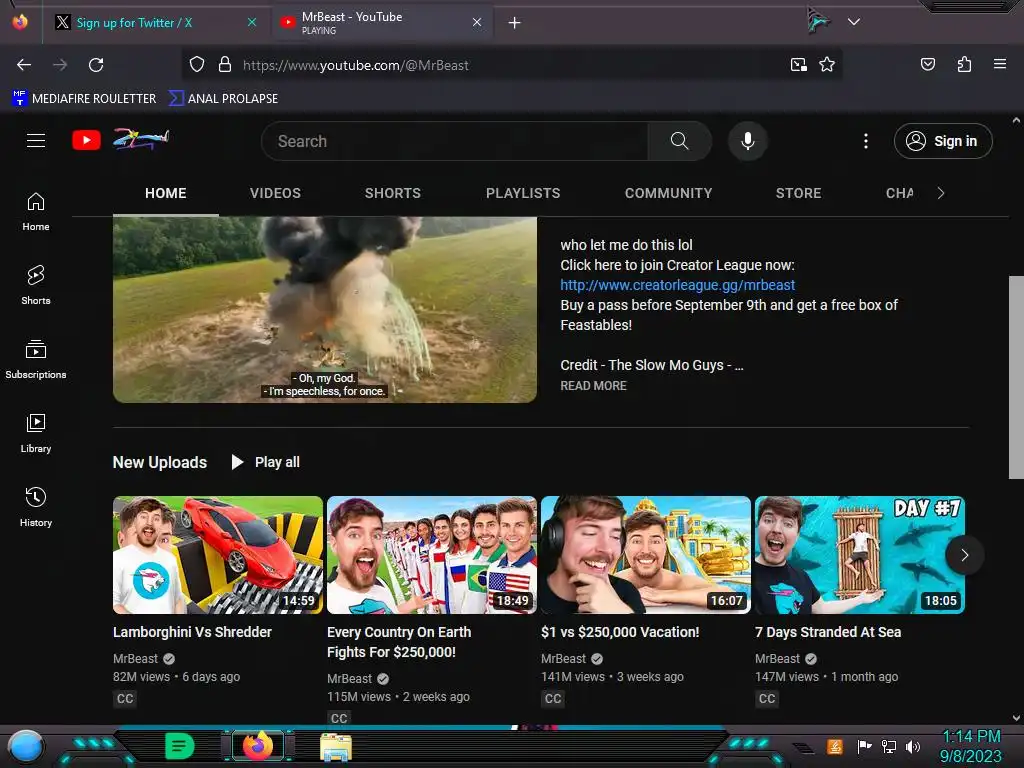The image size is (1024, 768).
Task: Click 7 Days Stranded At Sea title
Action: (x=828, y=632)
